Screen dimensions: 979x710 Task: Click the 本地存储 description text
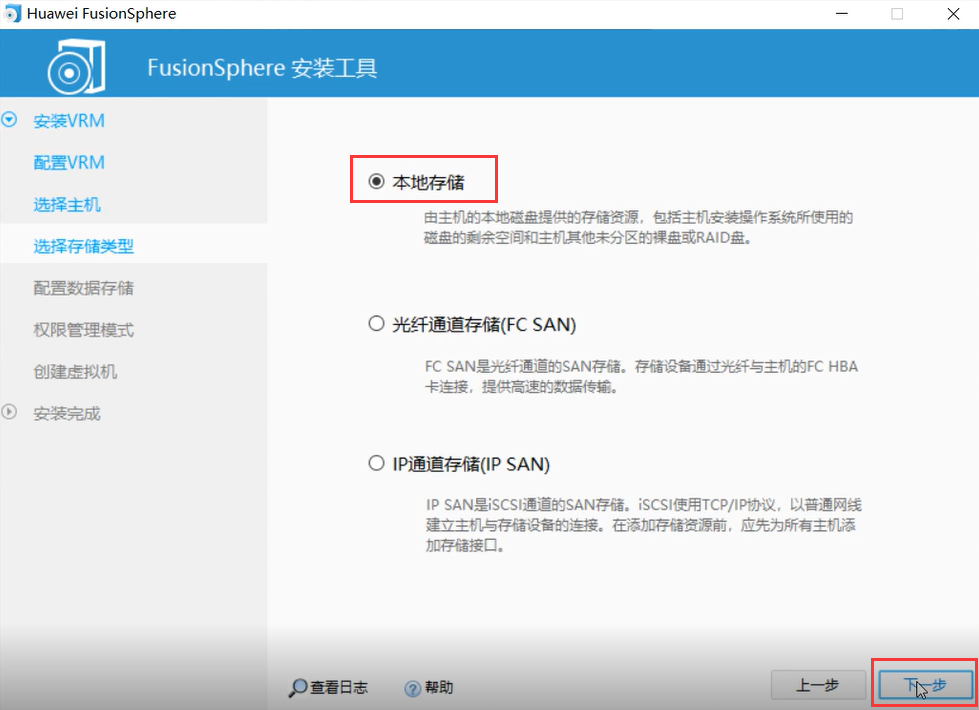click(x=638, y=227)
